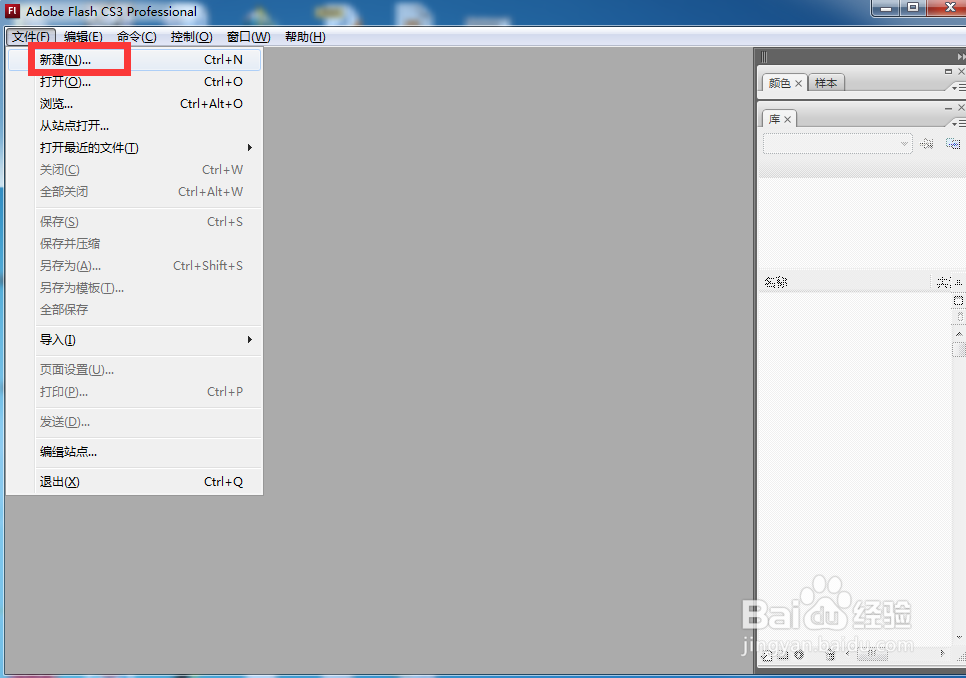Choose 浏览... menu entry

tap(134, 103)
